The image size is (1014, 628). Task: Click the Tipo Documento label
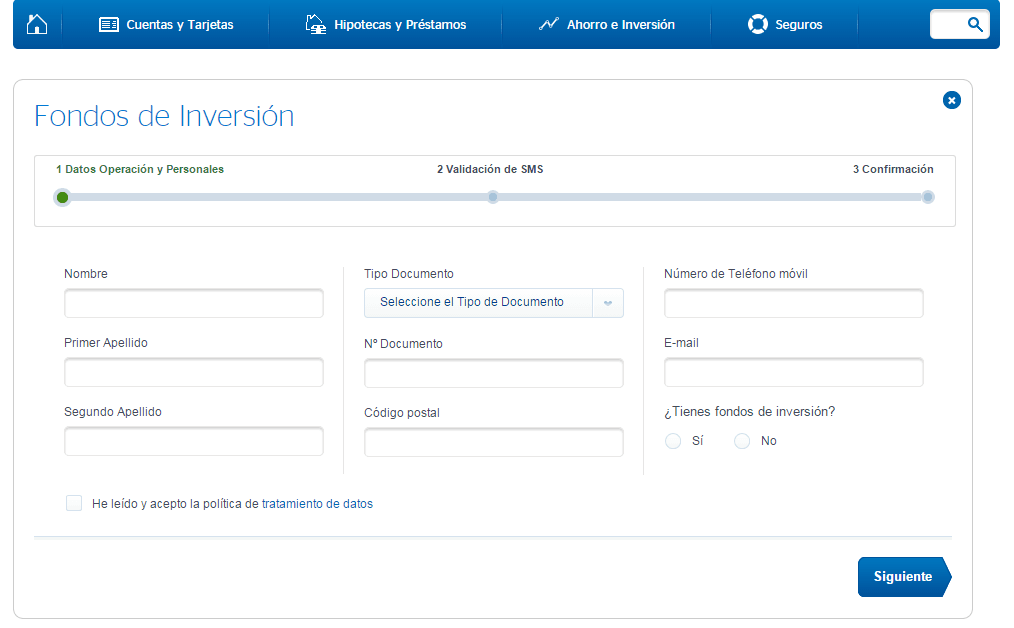click(x=409, y=274)
